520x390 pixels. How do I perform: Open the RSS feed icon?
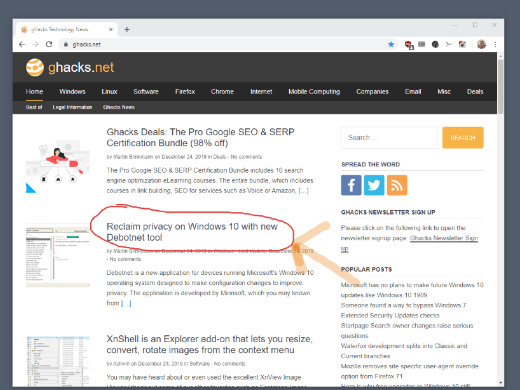(x=397, y=185)
